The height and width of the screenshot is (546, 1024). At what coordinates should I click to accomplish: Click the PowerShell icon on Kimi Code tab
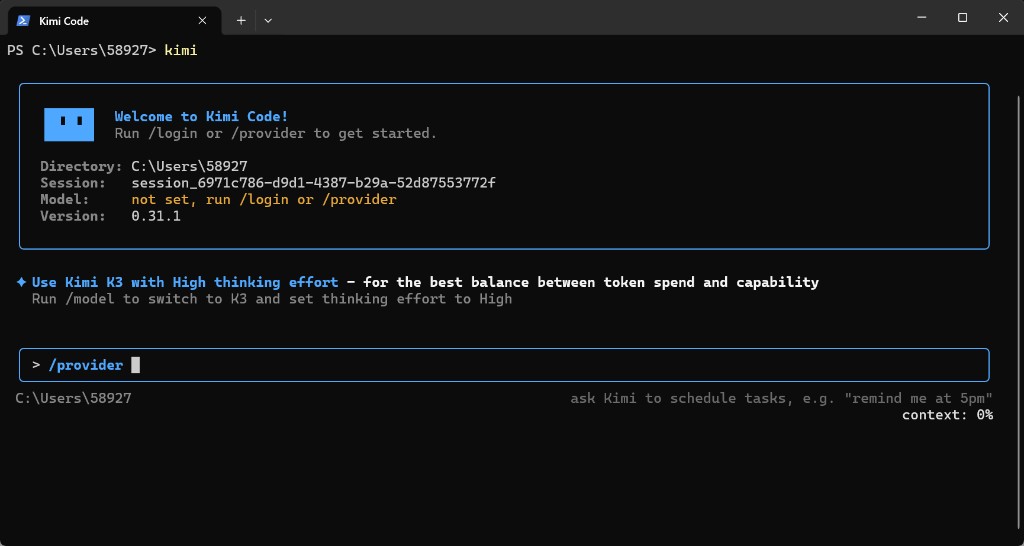pyautogui.click(x=23, y=20)
